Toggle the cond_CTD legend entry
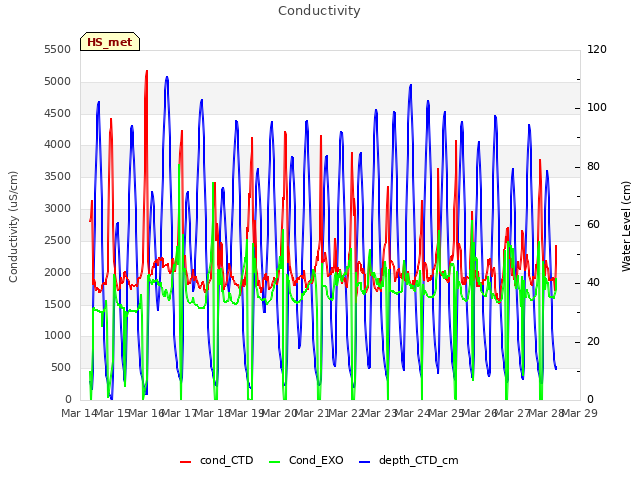Viewport: 640px width, 480px height. point(217,460)
